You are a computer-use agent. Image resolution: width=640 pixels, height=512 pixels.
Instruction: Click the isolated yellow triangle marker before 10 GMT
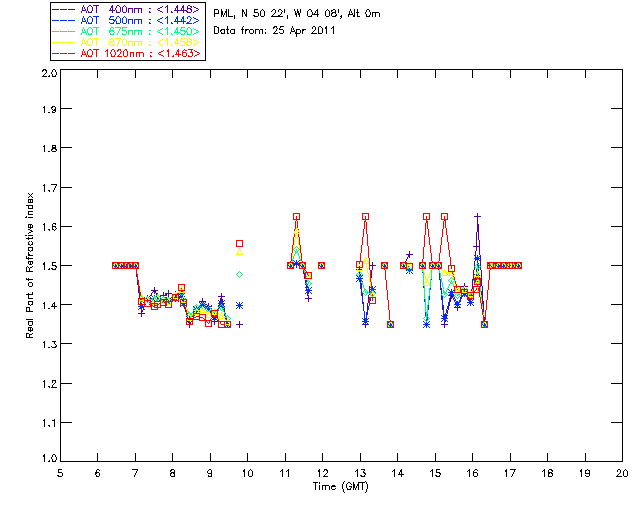[x=240, y=252]
